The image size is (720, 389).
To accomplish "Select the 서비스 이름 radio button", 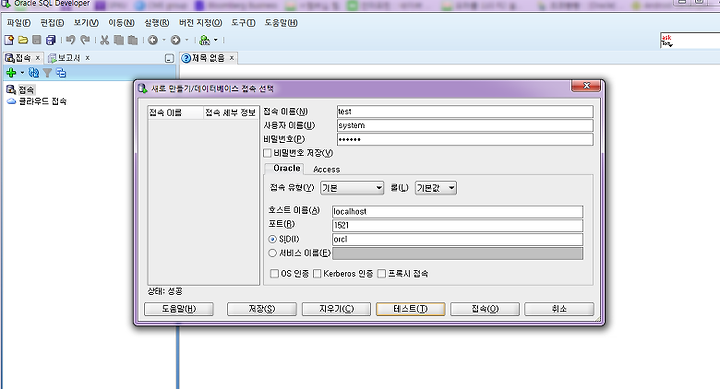I will click(x=272, y=253).
